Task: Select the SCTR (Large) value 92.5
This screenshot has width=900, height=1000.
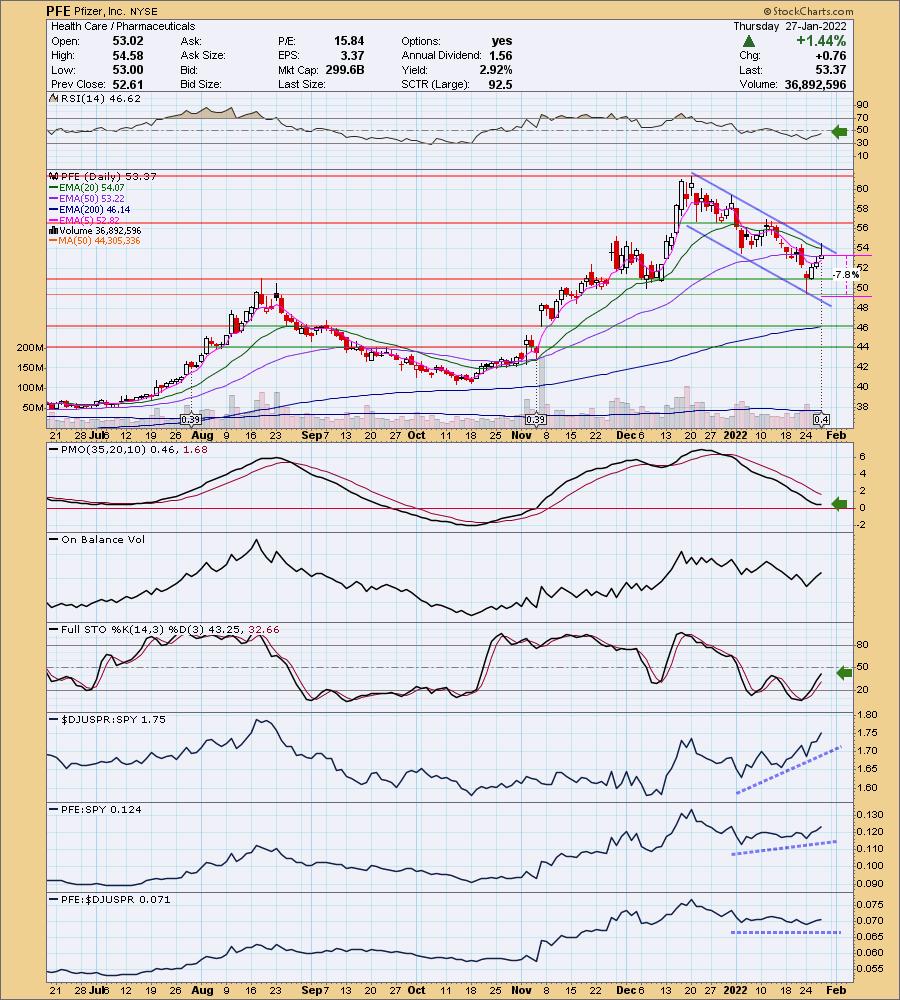Action: point(501,85)
